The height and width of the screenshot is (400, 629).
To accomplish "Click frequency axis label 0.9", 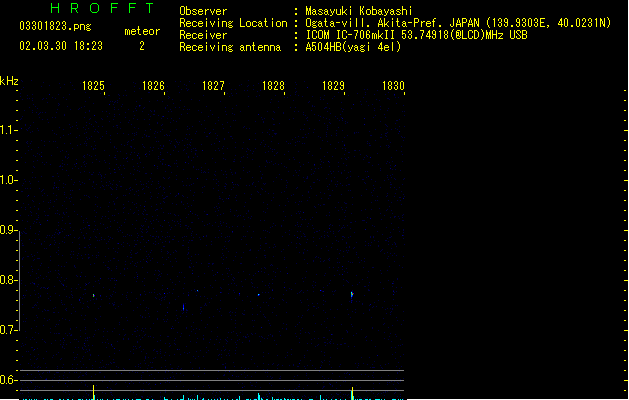I will coord(7,230).
